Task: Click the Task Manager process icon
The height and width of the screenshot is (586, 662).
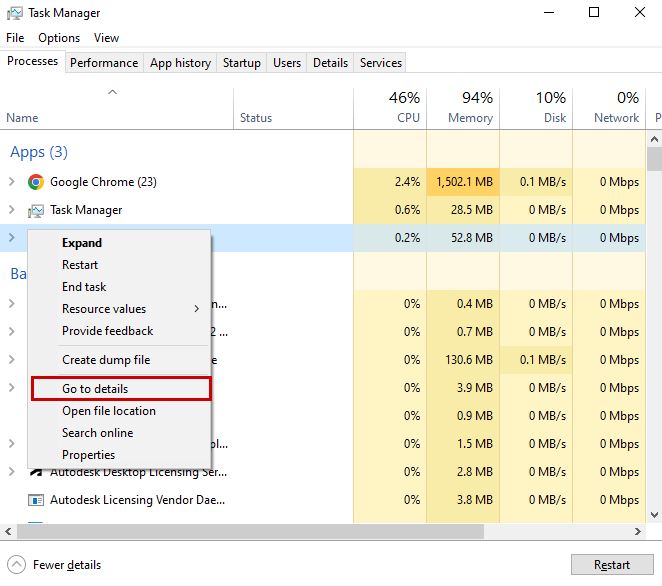Action: pyautogui.click(x=36, y=210)
